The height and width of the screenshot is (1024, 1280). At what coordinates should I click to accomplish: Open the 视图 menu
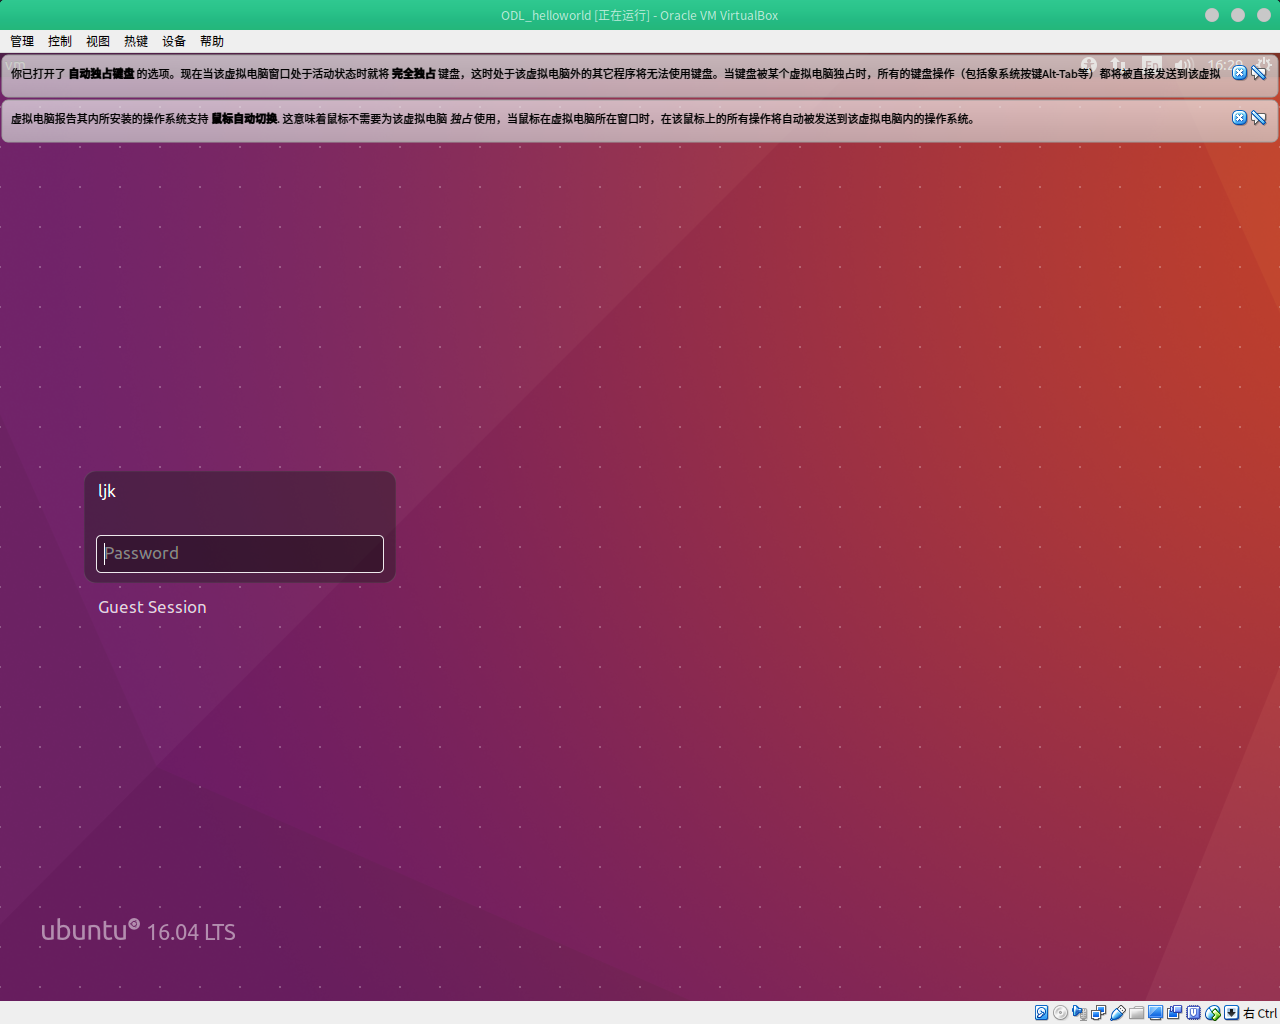click(x=98, y=41)
